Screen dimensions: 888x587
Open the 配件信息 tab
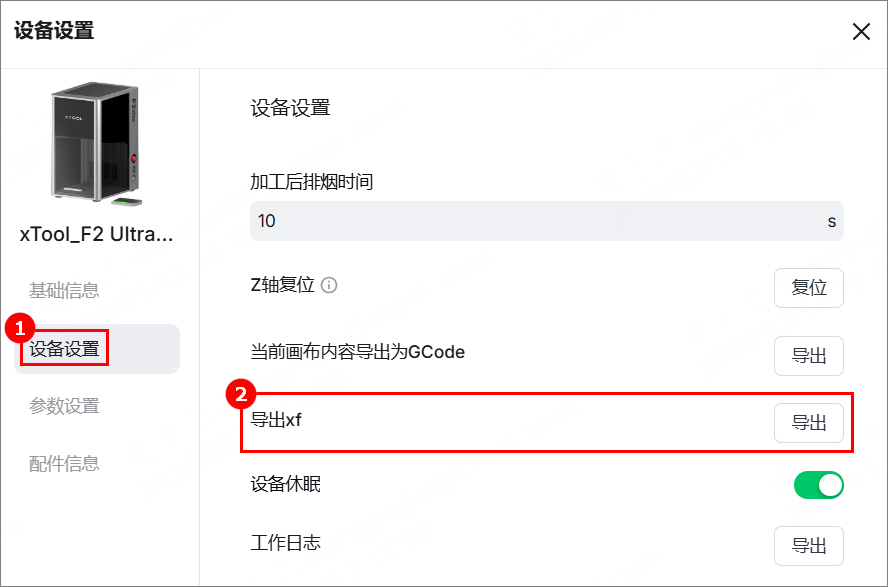point(64,464)
